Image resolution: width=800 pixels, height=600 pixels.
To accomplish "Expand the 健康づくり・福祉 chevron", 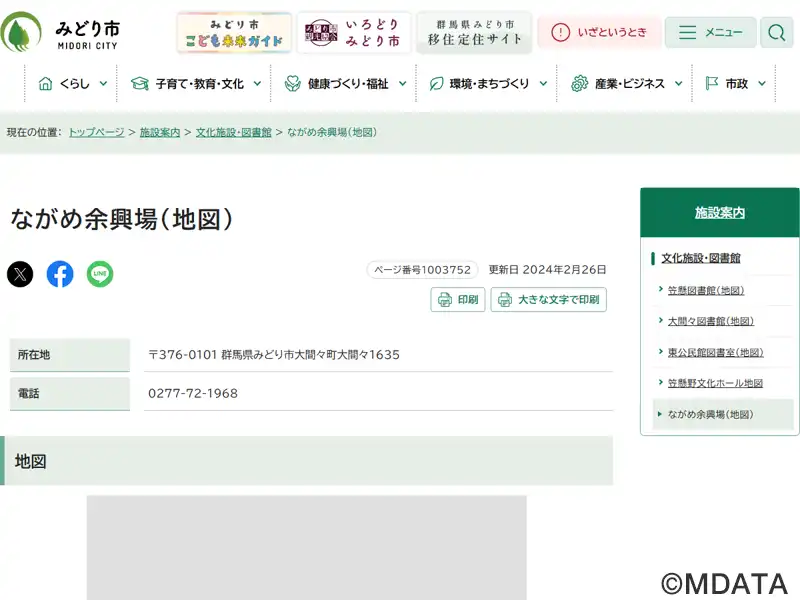I will (x=403, y=83).
